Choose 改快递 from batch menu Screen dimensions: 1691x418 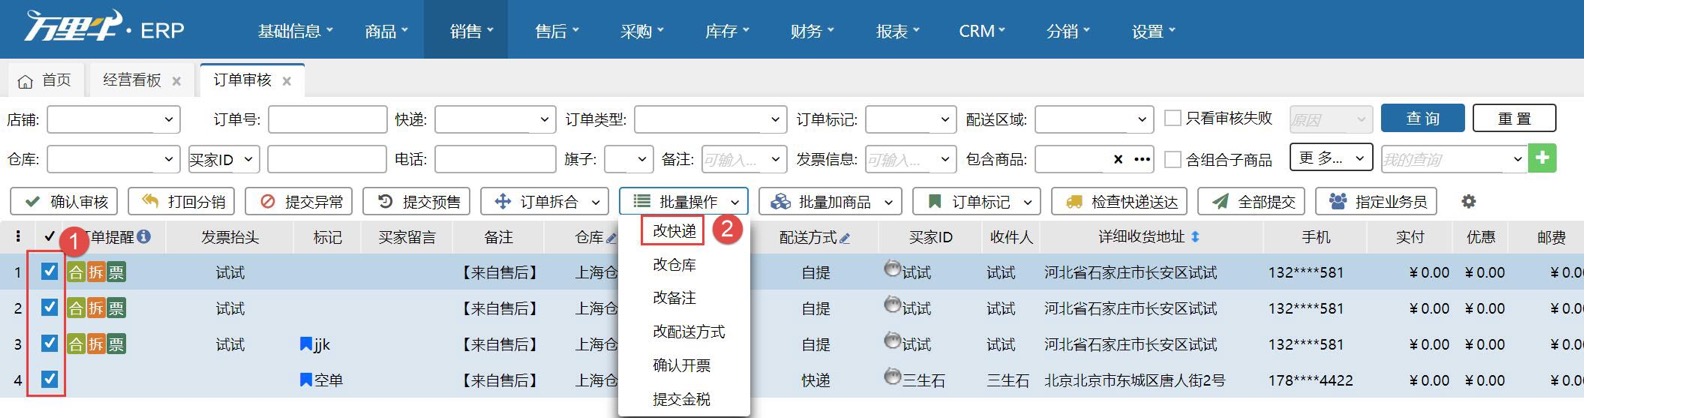point(674,231)
